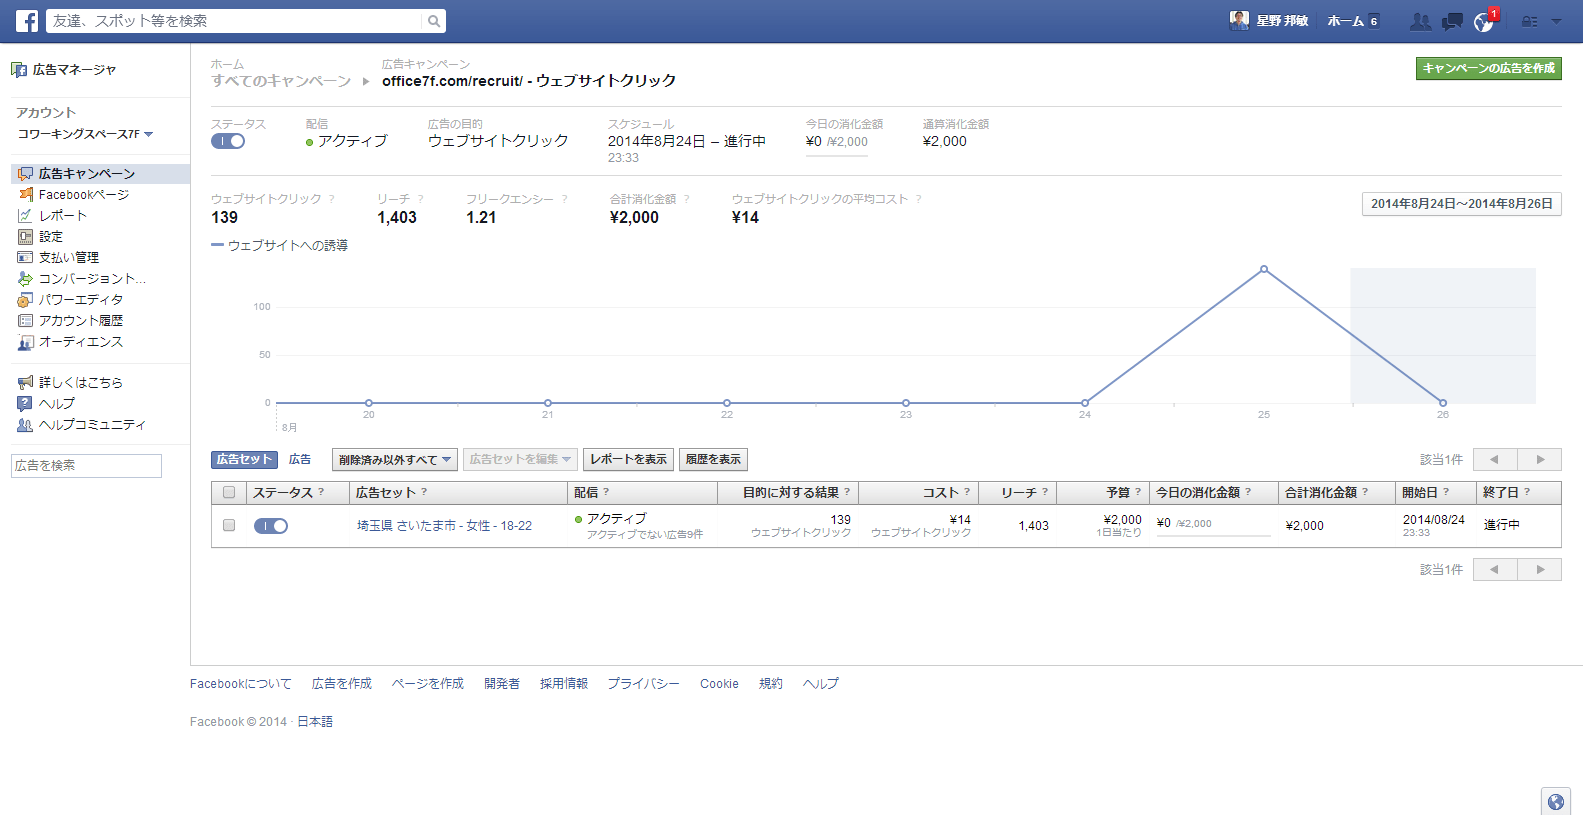Open privacy shortcuts icon in top bar
1583x815 pixels.
[x=1530, y=21]
